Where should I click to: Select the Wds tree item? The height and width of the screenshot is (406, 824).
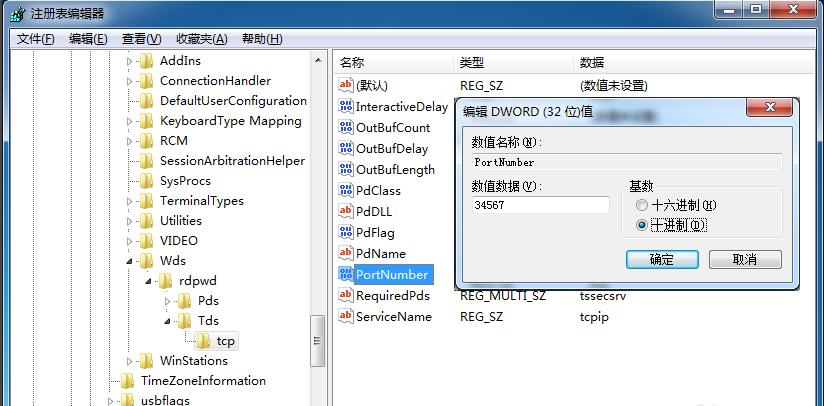173,261
